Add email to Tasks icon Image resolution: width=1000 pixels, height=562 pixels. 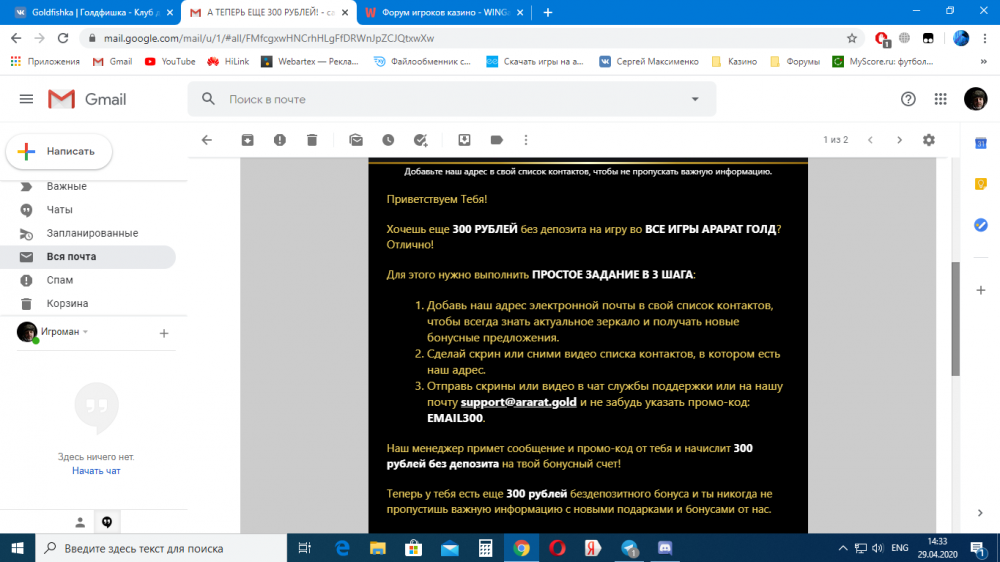click(420, 140)
